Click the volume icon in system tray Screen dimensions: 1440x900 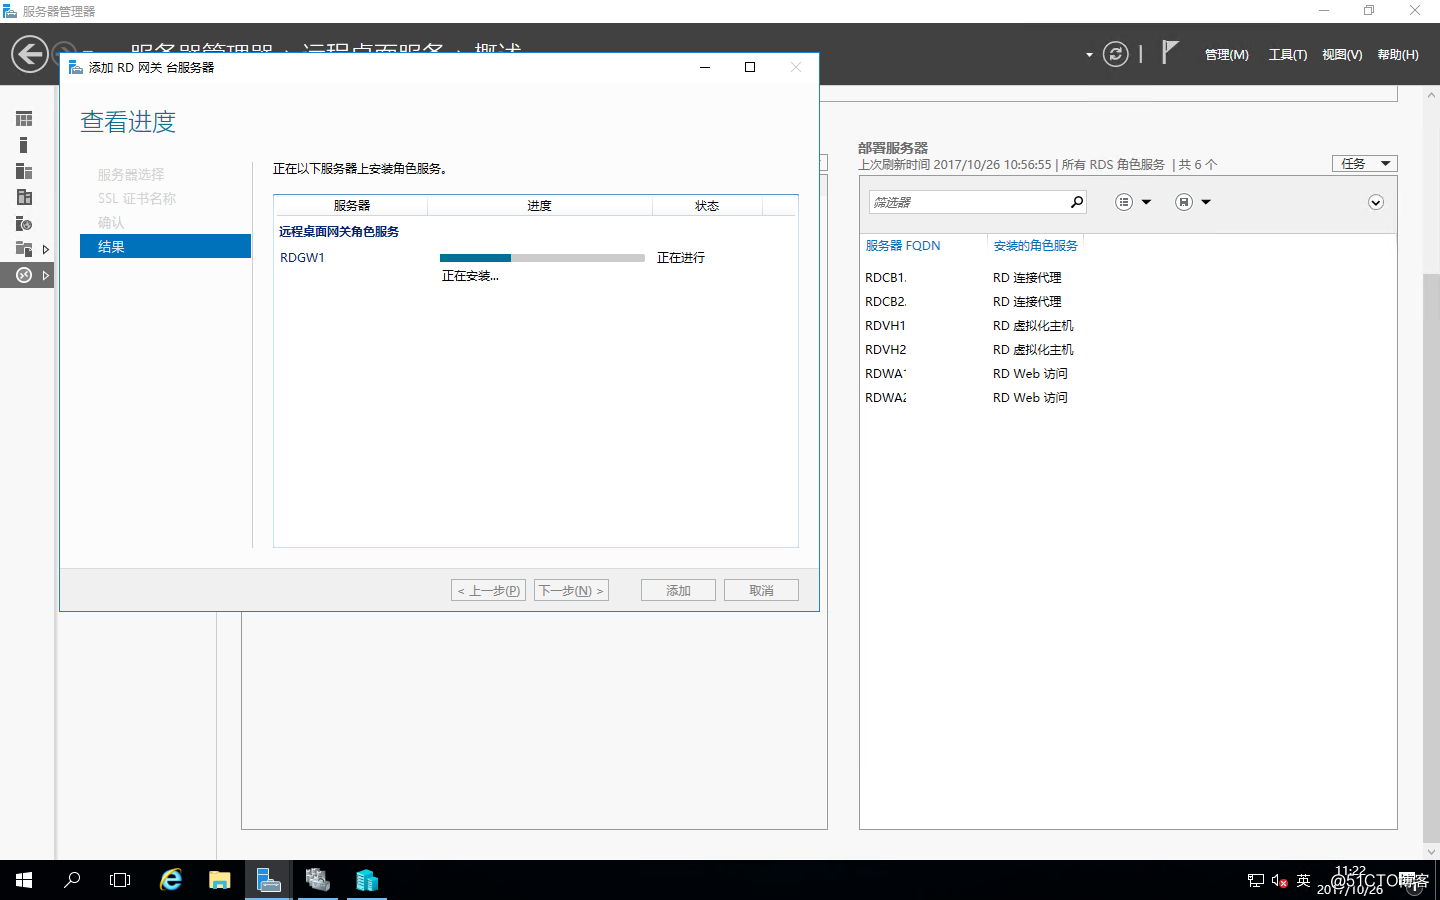1279,880
